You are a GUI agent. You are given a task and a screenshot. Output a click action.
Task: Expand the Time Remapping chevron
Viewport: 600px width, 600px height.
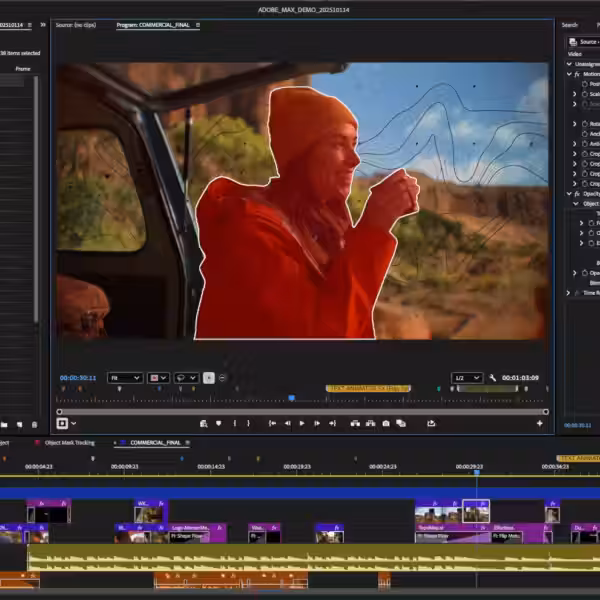click(x=568, y=293)
